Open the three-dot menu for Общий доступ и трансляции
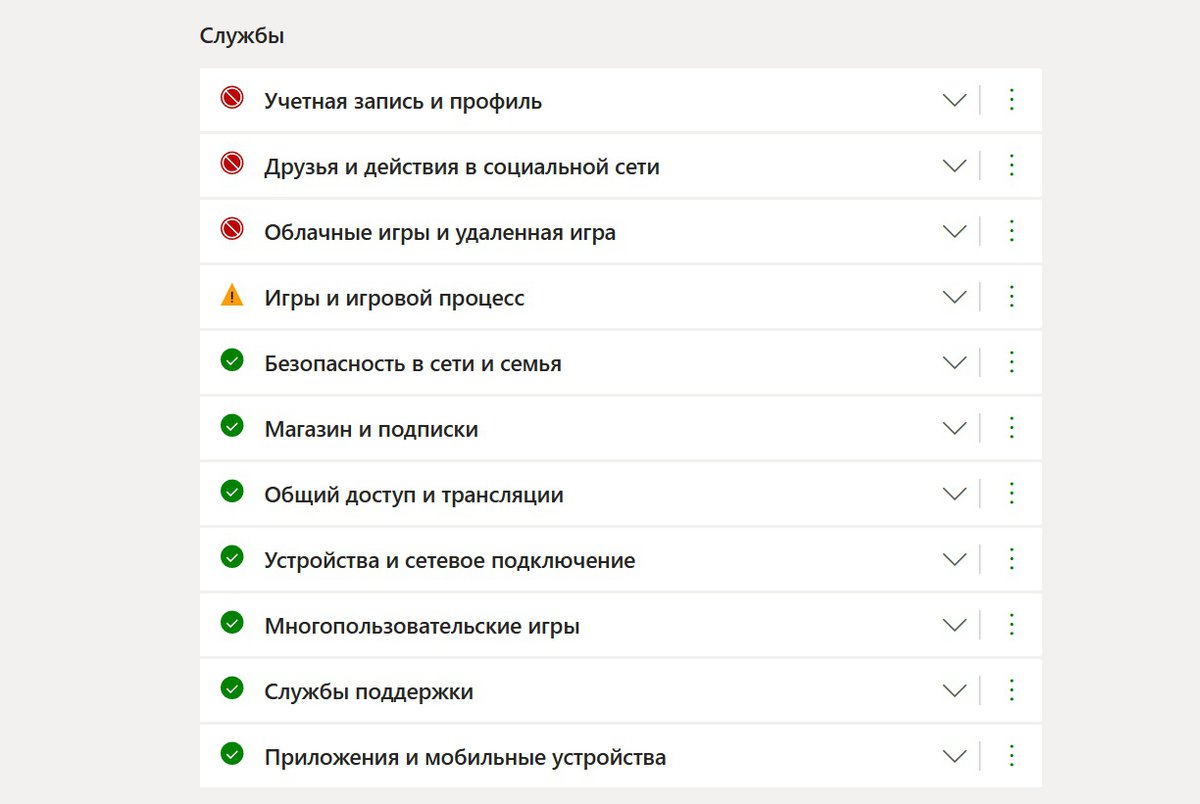The width and height of the screenshot is (1200, 804). coord(1011,494)
